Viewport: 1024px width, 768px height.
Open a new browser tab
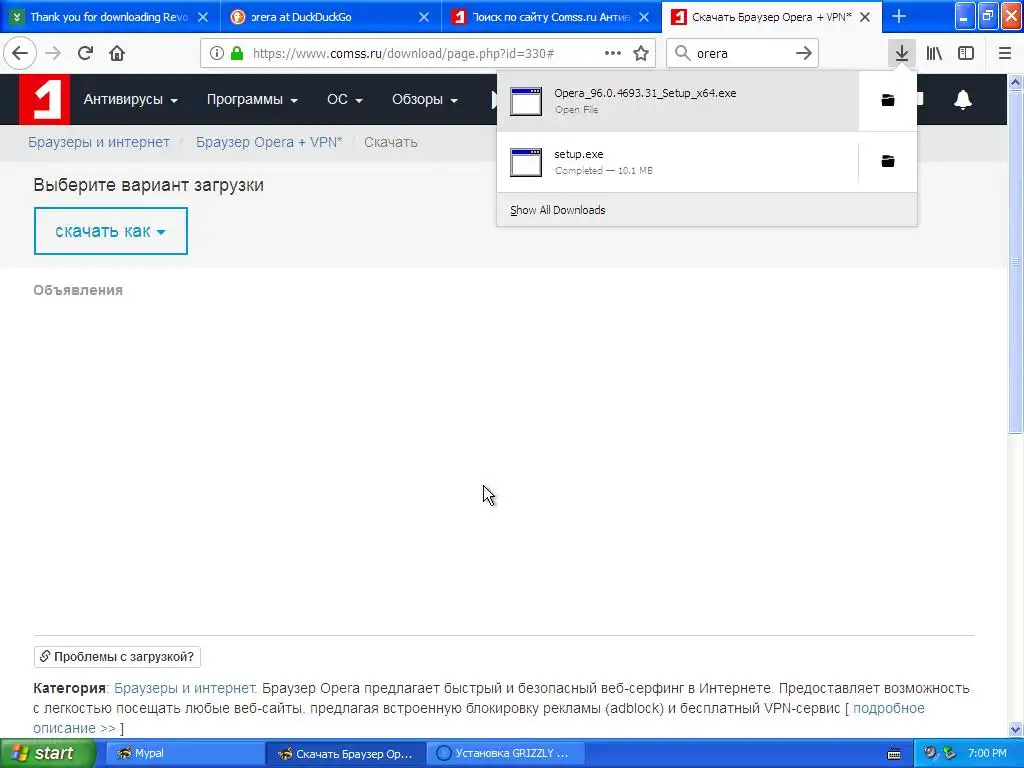[899, 17]
